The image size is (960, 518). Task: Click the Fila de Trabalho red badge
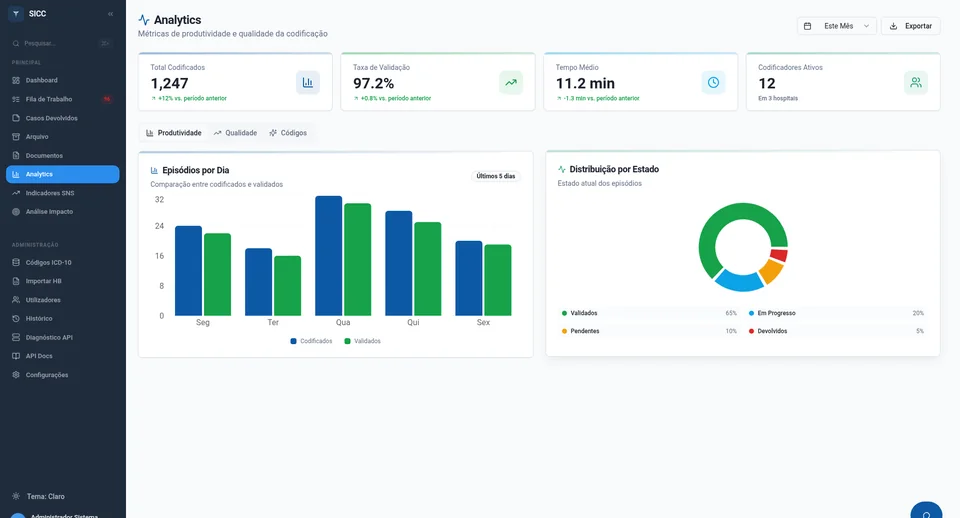(x=107, y=99)
